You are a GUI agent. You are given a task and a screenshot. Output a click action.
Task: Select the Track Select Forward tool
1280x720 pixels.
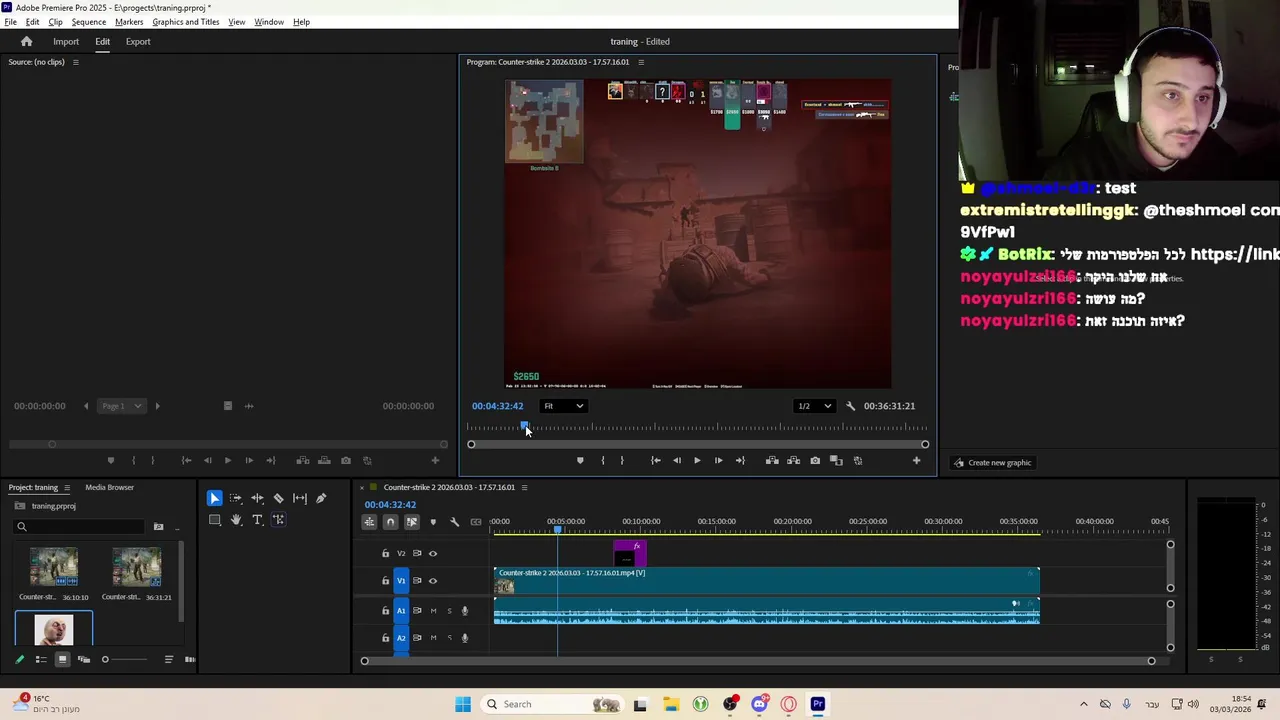point(236,498)
